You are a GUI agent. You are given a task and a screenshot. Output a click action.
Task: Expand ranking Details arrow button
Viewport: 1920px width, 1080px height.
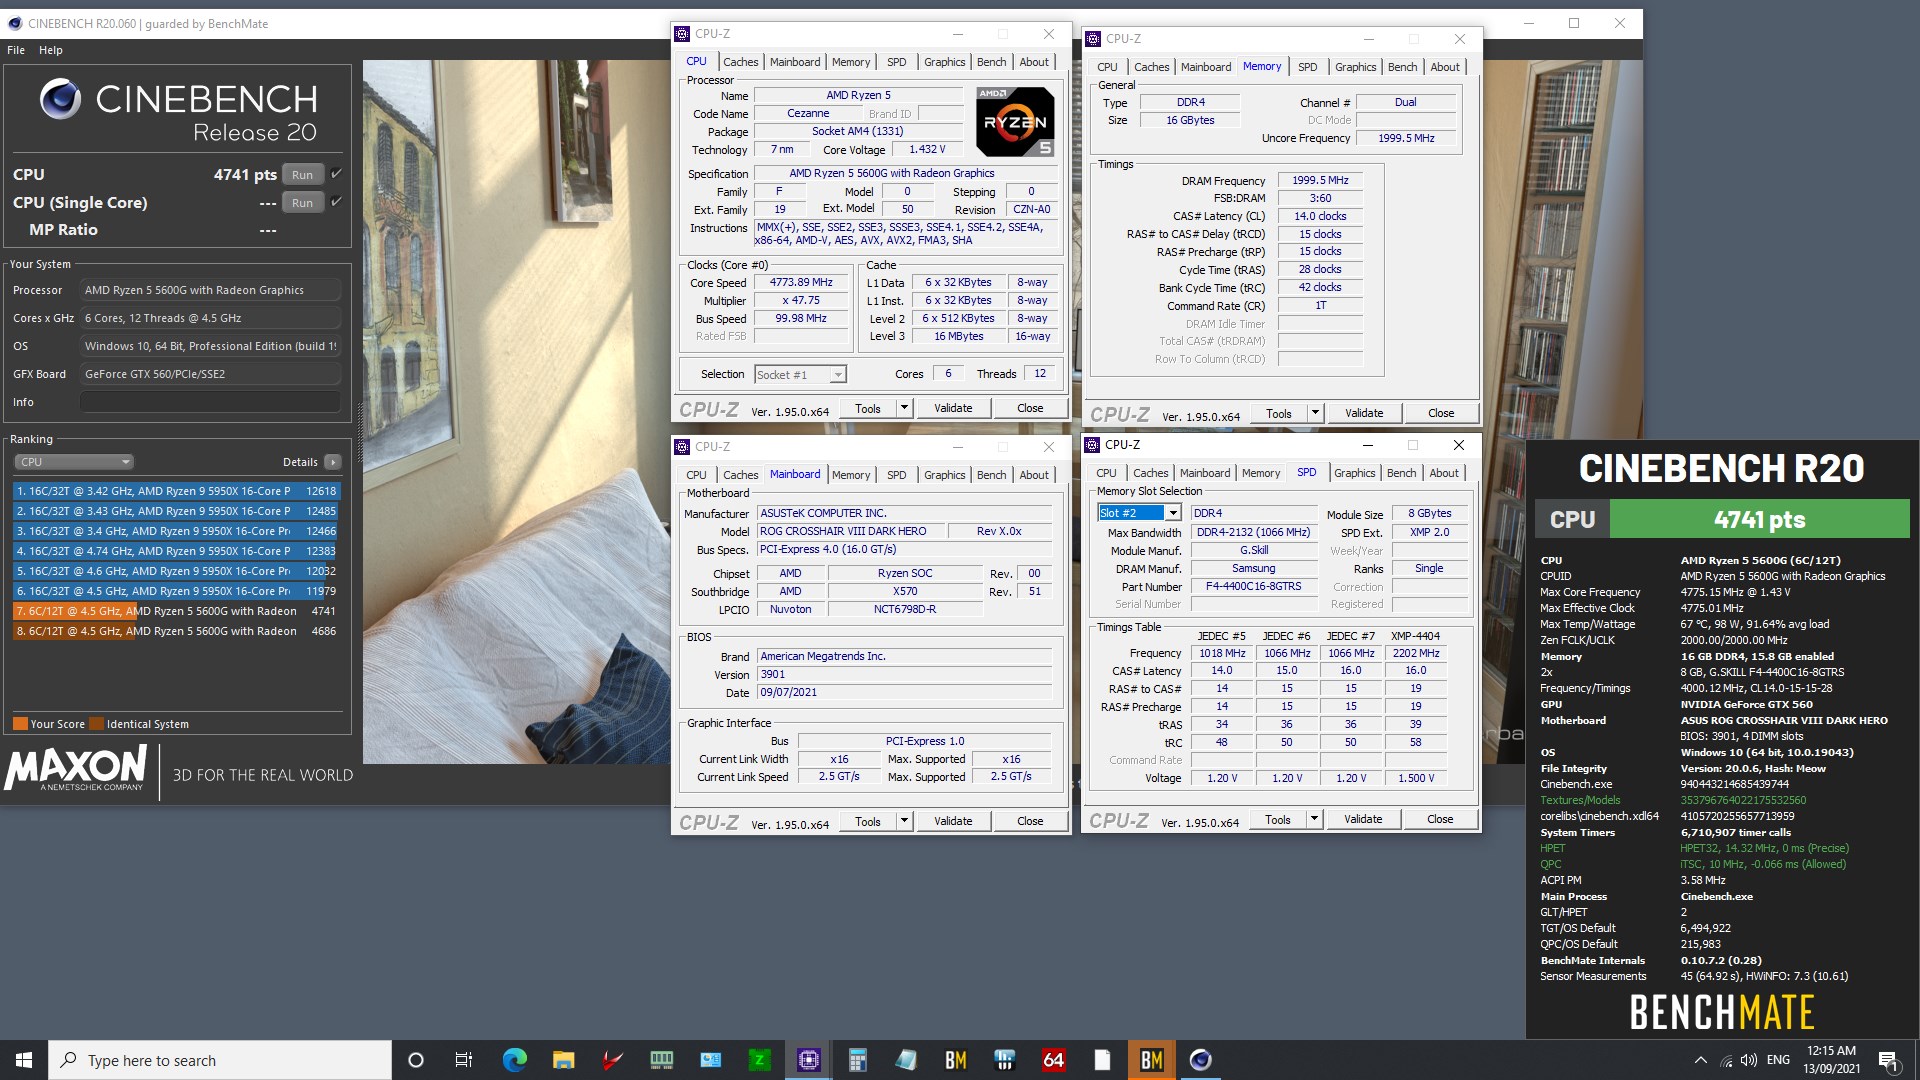333,462
